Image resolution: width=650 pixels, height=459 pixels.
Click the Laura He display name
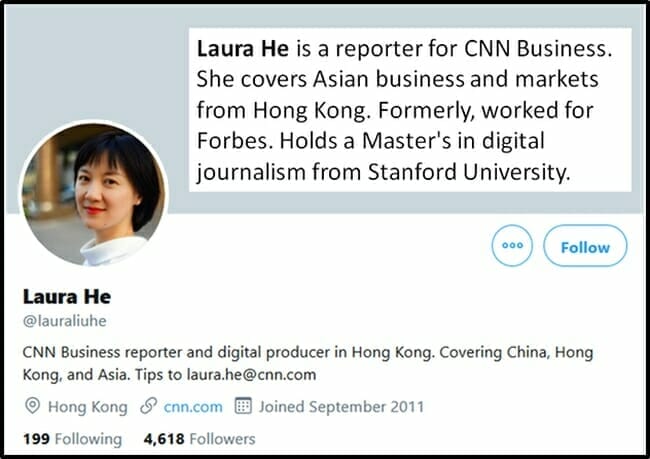pos(67,297)
